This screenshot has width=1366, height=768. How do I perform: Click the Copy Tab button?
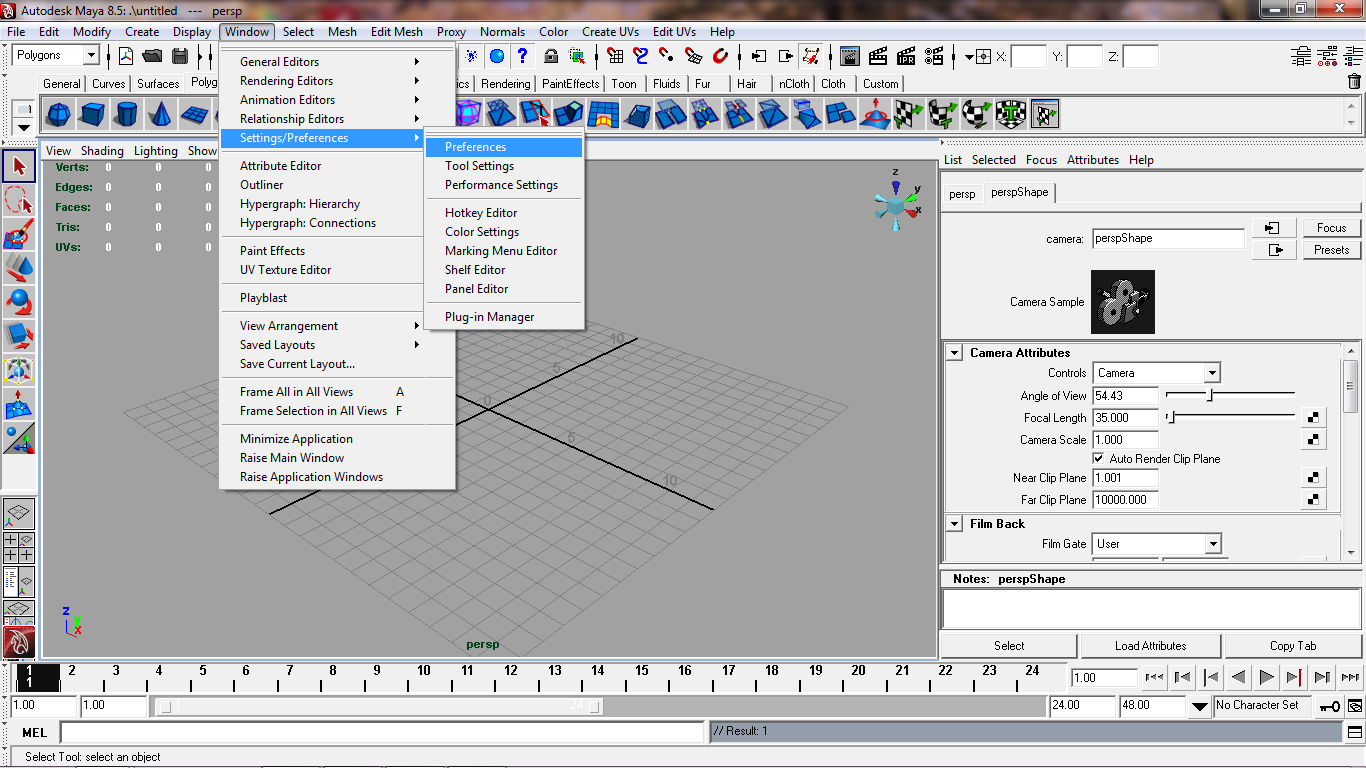click(1293, 646)
